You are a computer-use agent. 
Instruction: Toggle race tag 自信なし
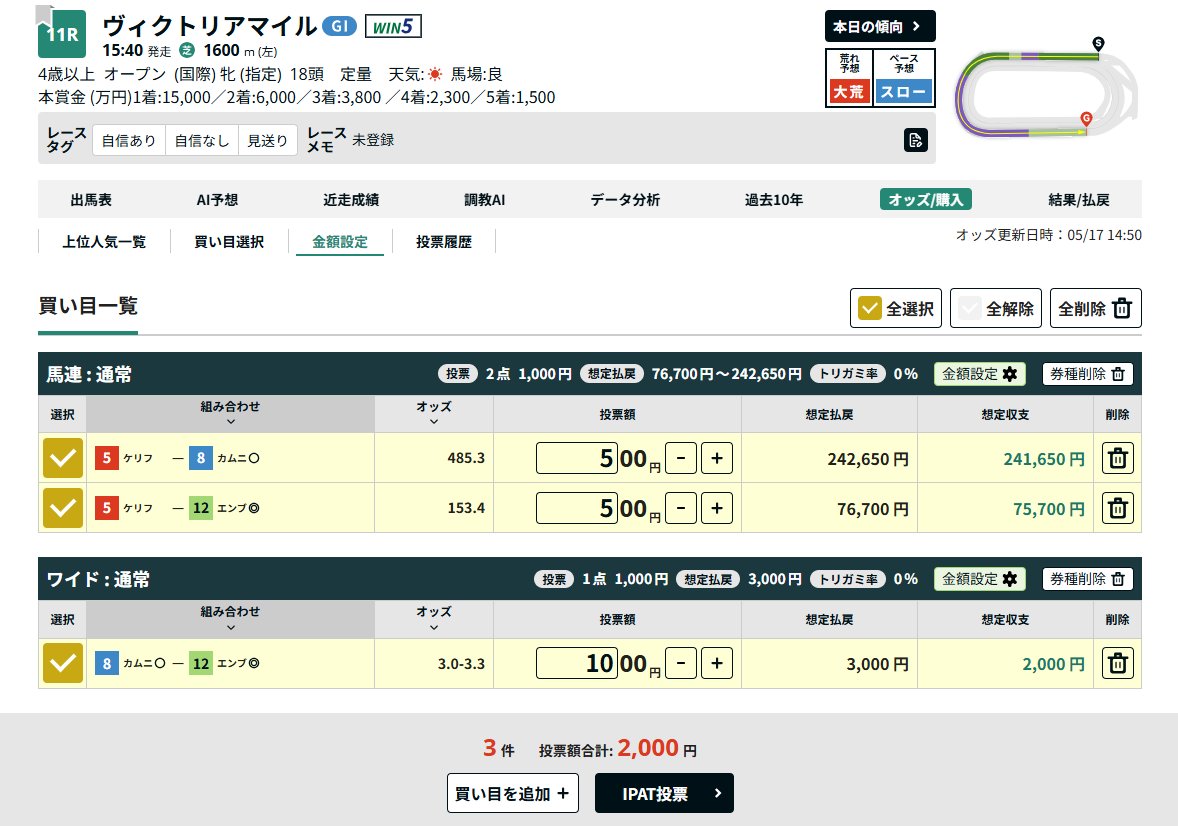click(x=201, y=141)
